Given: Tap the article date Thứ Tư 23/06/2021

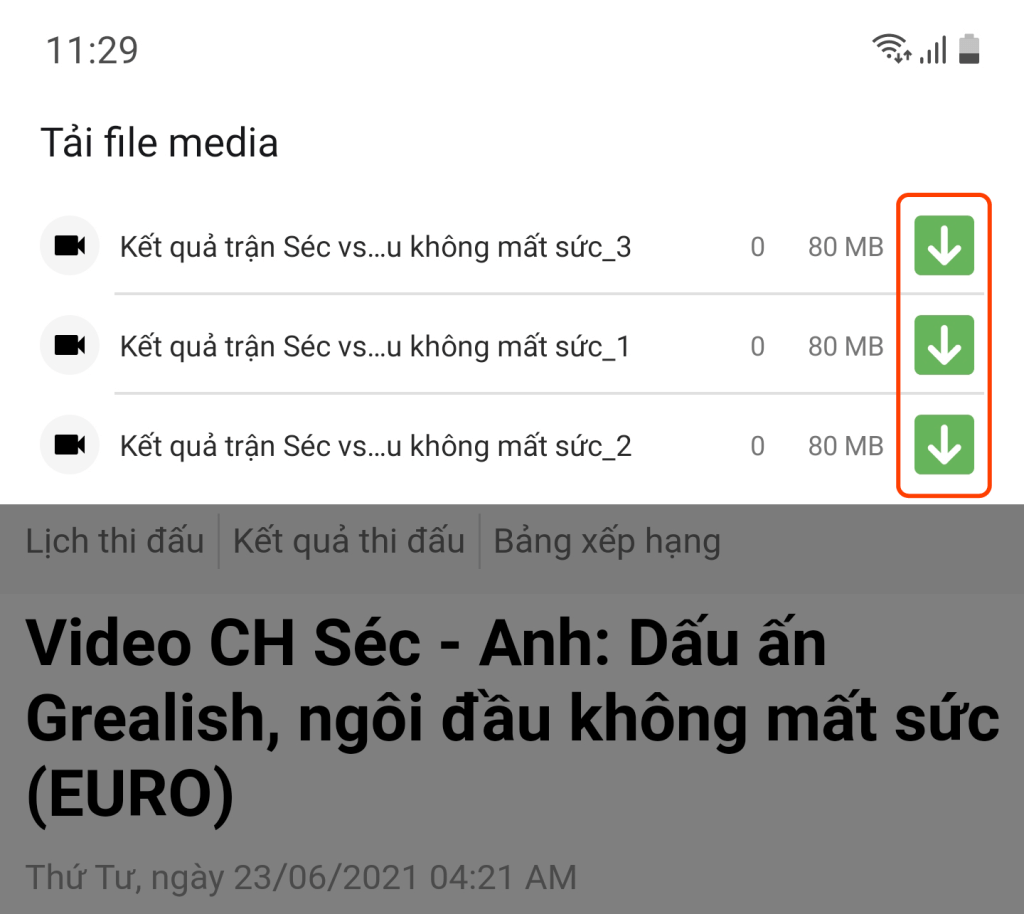Looking at the screenshot, I should click(301, 877).
